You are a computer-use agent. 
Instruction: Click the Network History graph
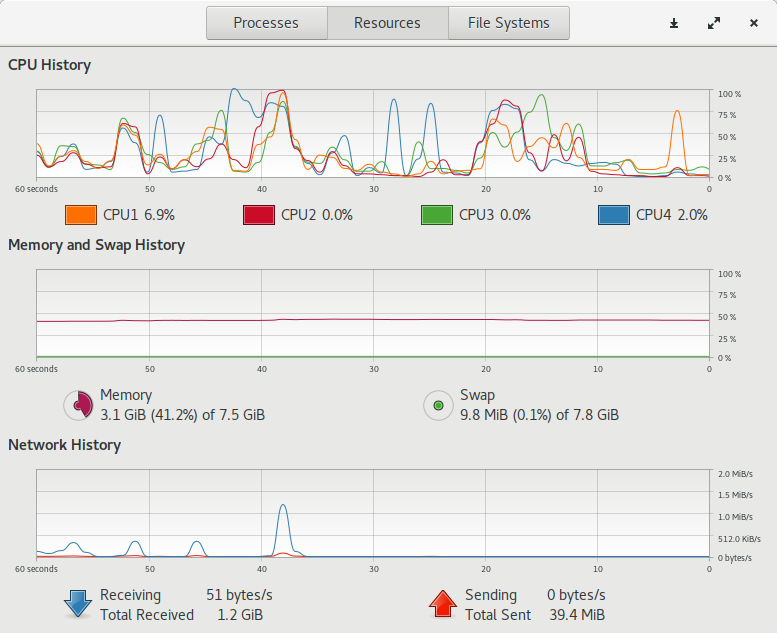coord(373,514)
